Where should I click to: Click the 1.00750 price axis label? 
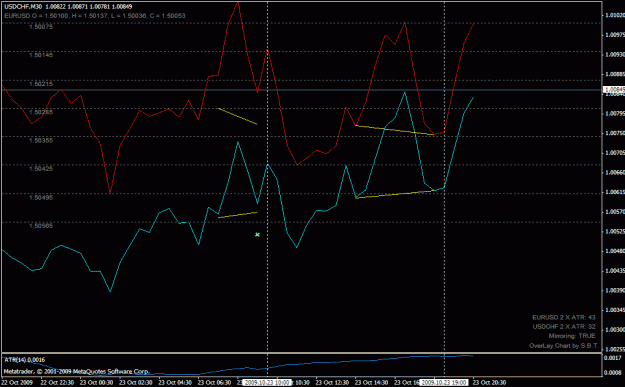click(x=615, y=133)
